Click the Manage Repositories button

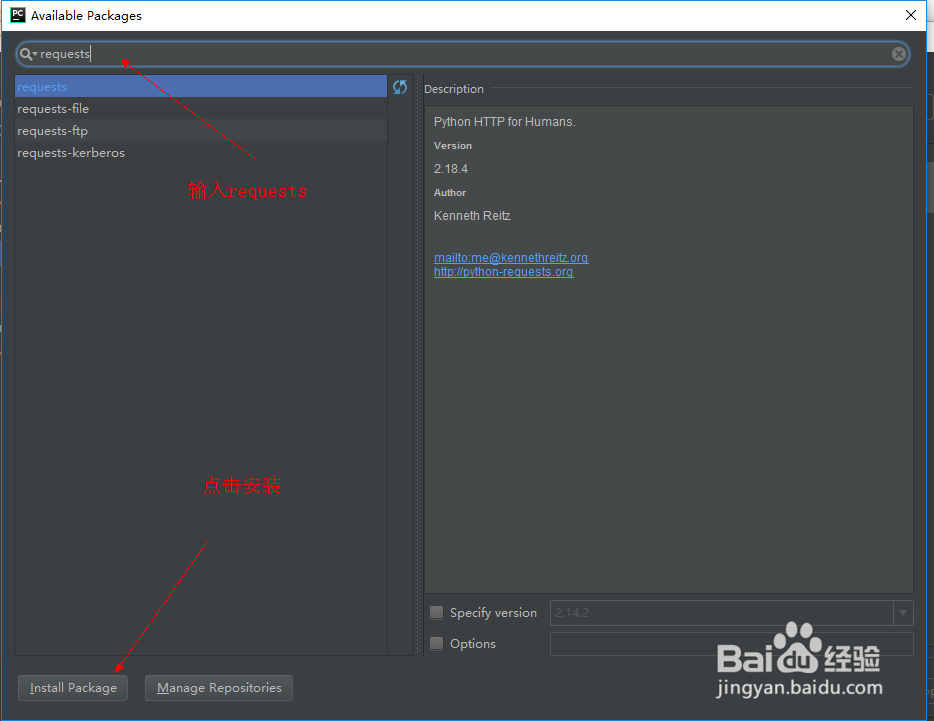click(219, 688)
